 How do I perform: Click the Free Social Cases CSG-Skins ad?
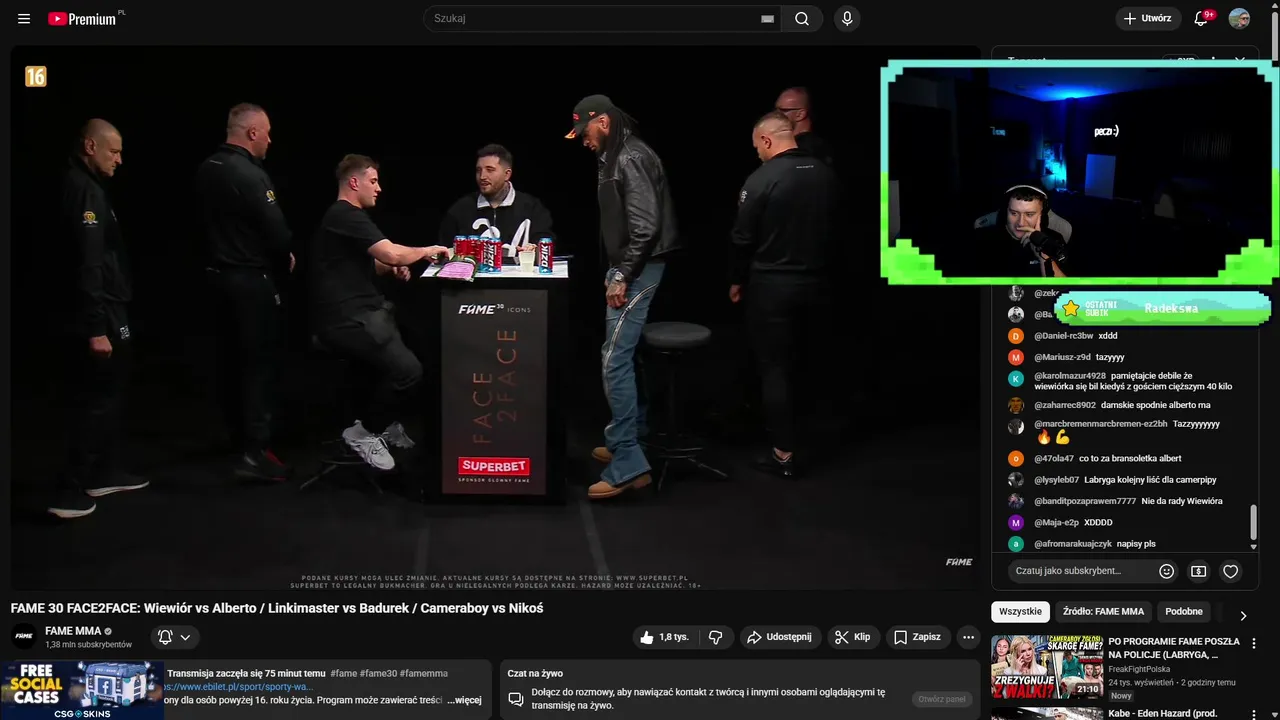82,690
